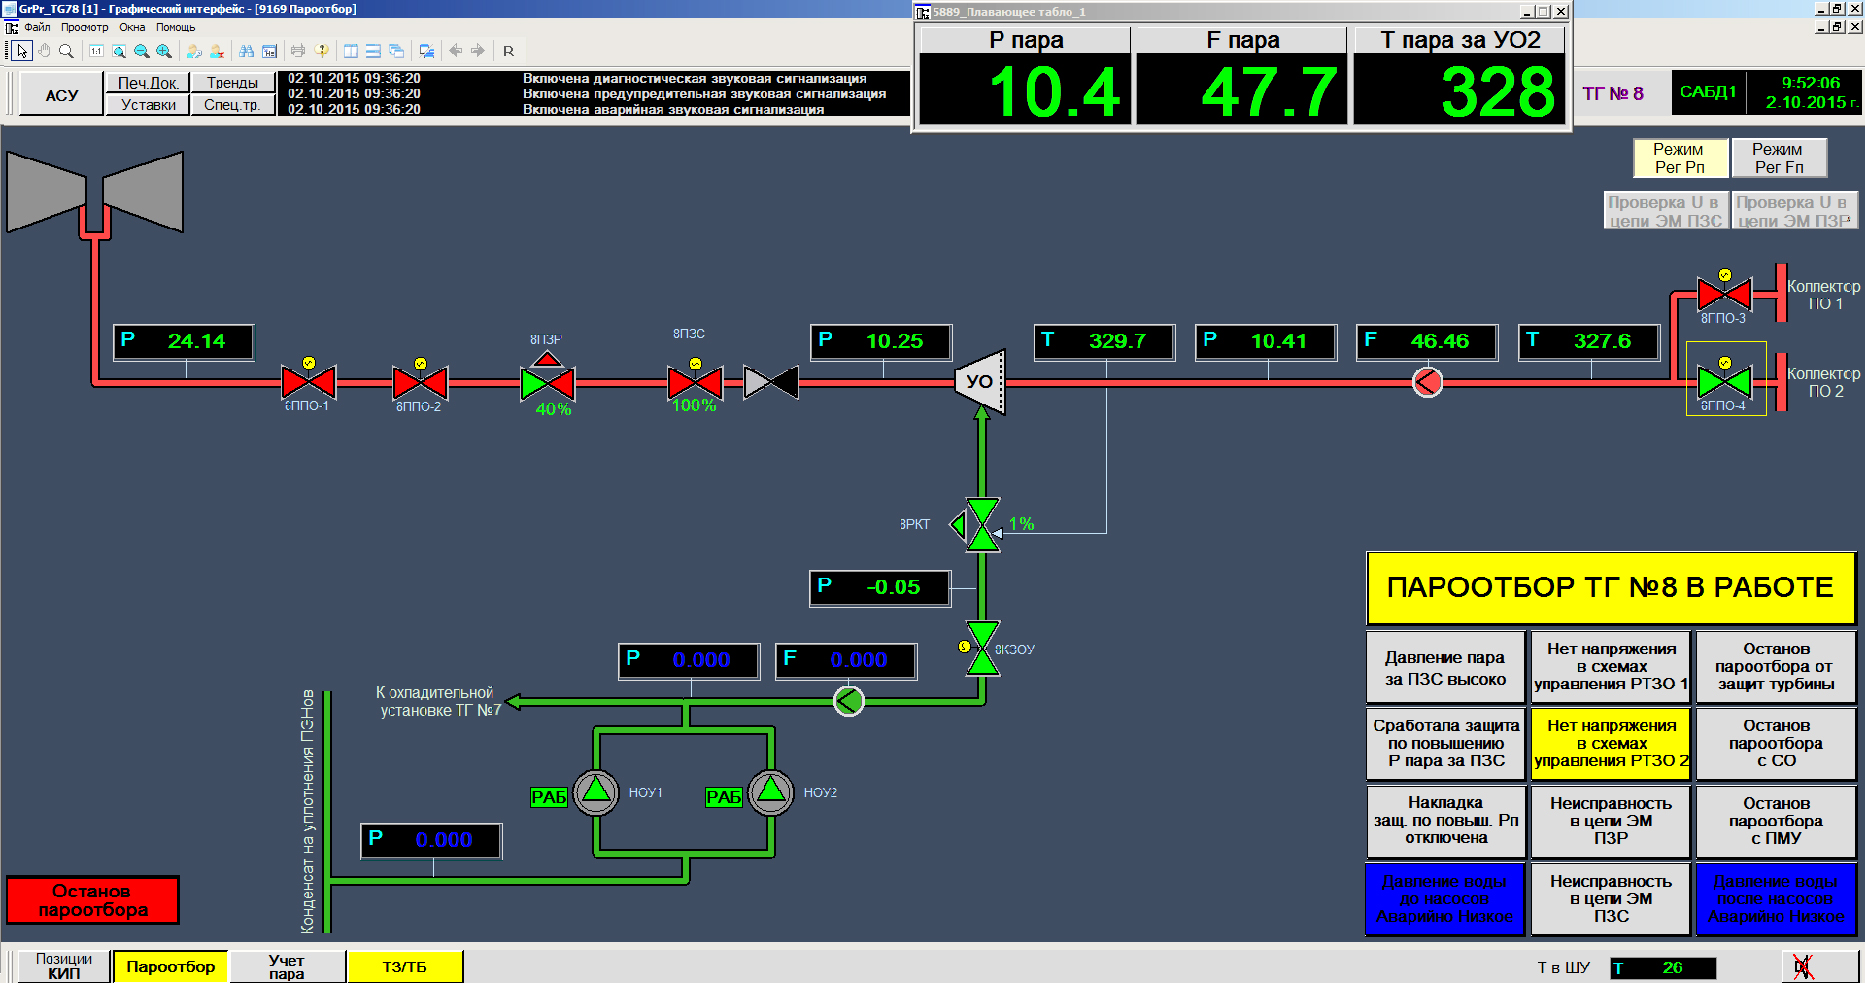
Task: Click the muted sound alarm icon
Action: [1803, 967]
